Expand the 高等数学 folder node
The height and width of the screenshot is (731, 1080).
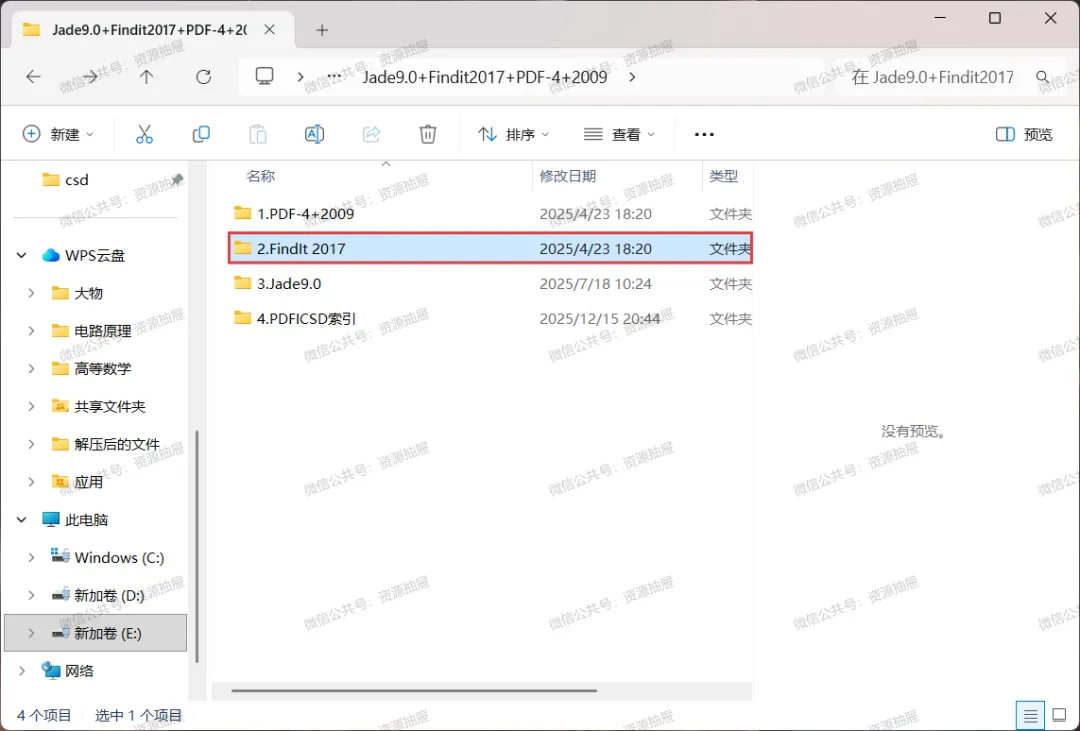[x=31, y=369]
